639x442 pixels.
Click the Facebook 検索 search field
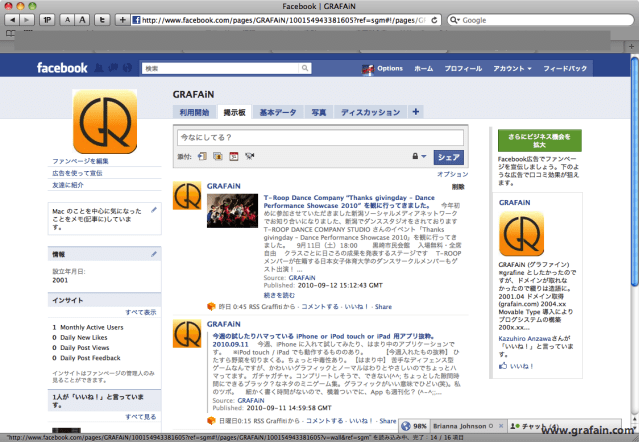220,68
